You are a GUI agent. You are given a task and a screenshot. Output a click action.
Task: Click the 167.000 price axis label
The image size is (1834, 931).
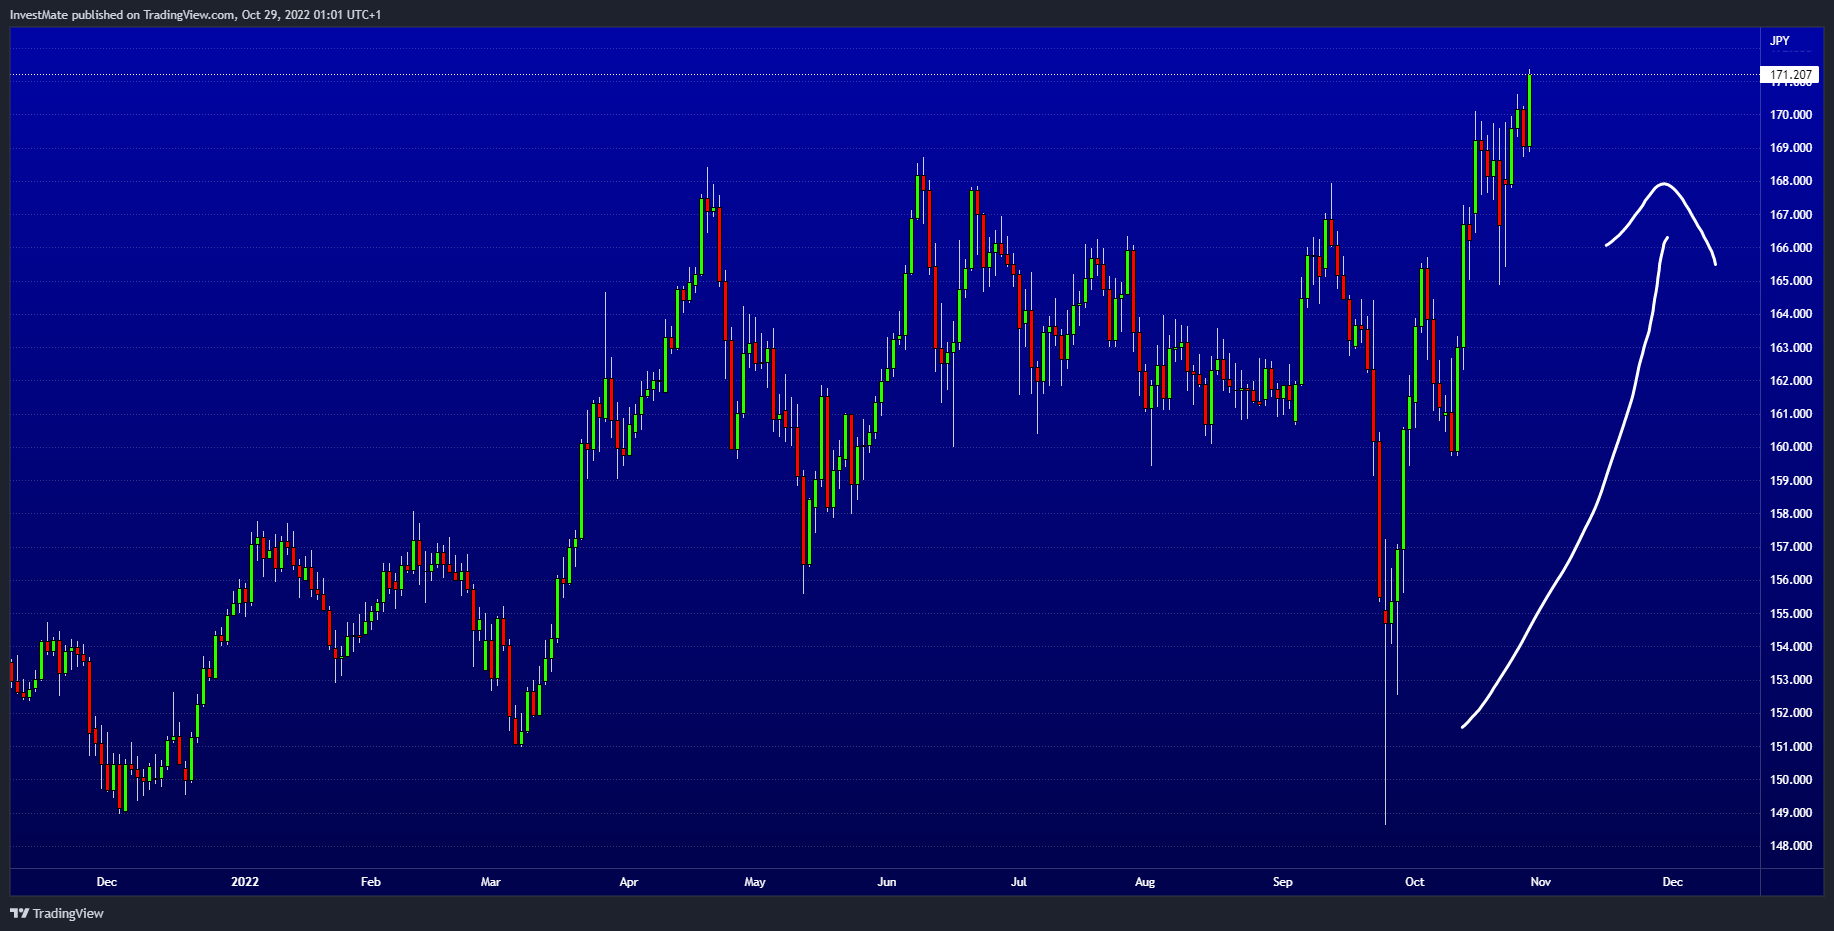pyautogui.click(x=1791, y=215)
